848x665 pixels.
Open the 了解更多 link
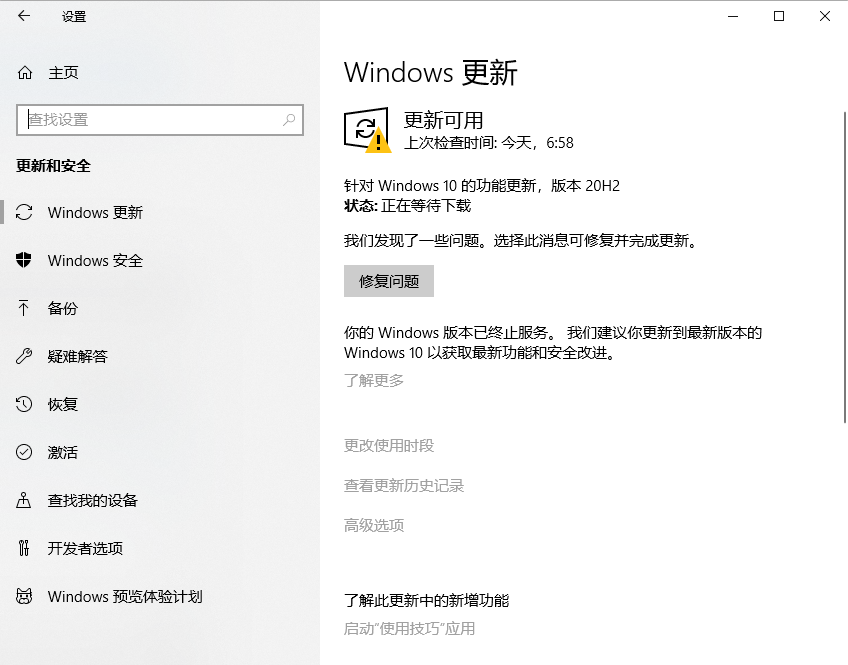tap(374, 381)
